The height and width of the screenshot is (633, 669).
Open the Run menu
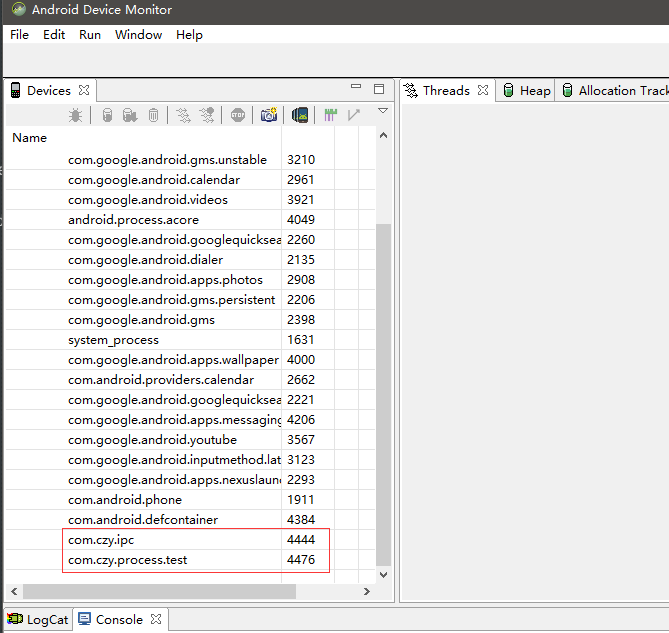point(90,34)
